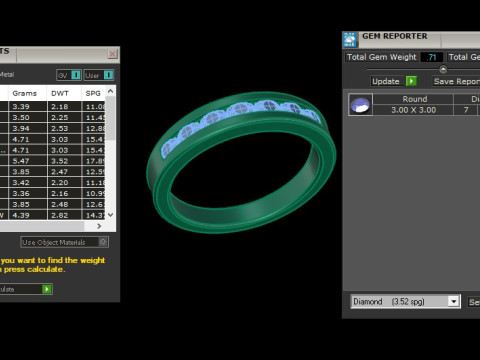This screenshot has height=360, width=480.
Task: Click the horizontal scrollbar thumb below weights table
Action: 42,226
